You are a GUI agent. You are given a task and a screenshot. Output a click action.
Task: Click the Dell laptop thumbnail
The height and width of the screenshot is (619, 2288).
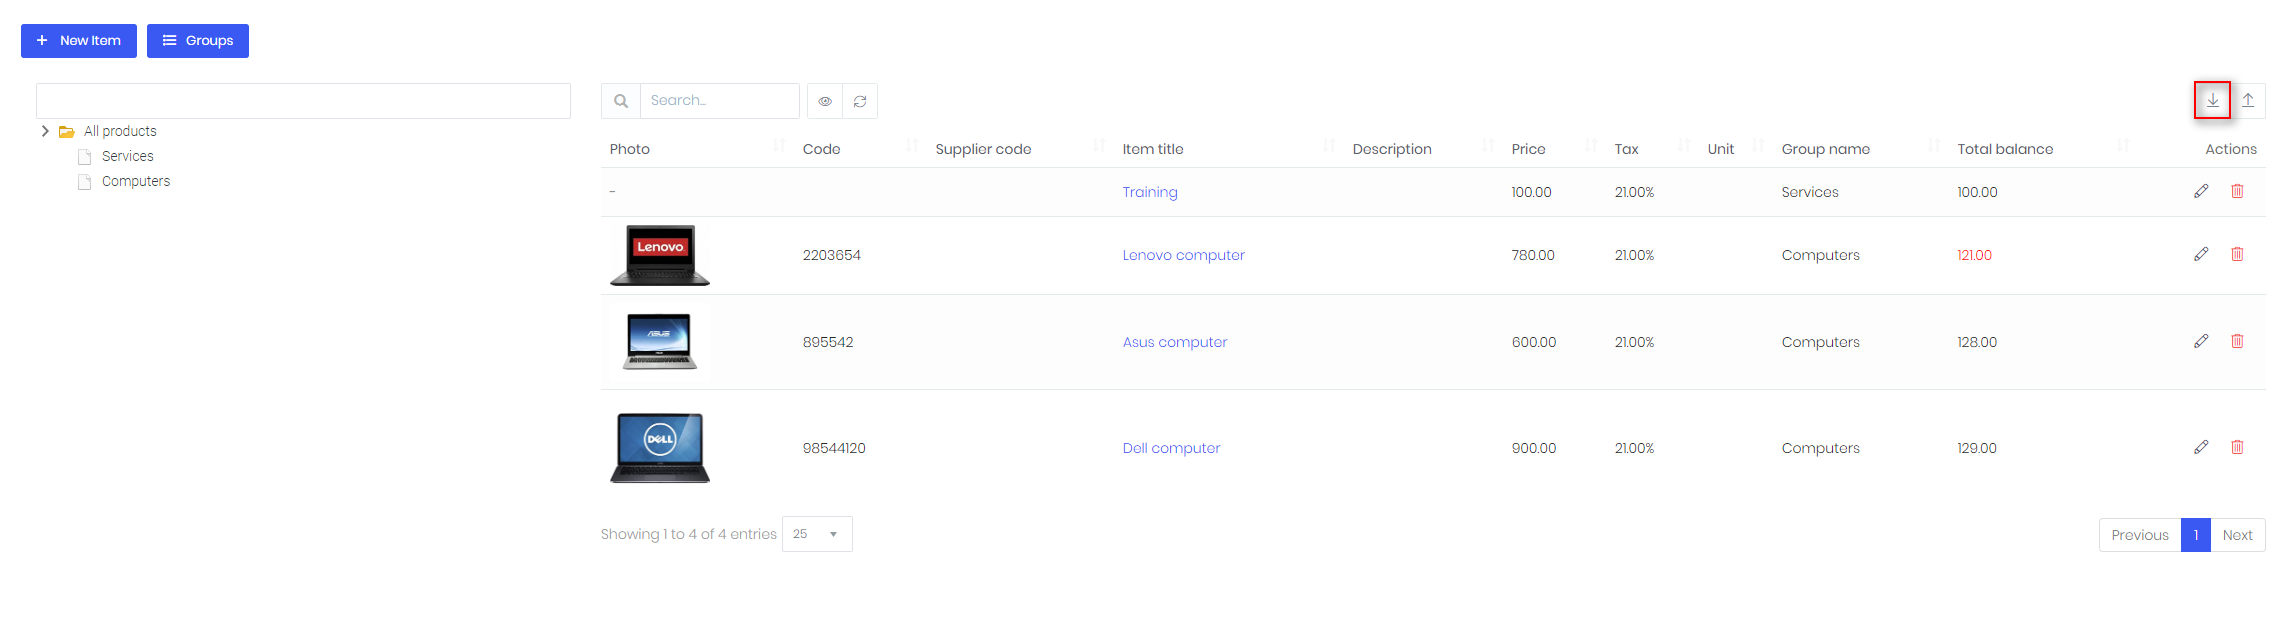(660, 447)
